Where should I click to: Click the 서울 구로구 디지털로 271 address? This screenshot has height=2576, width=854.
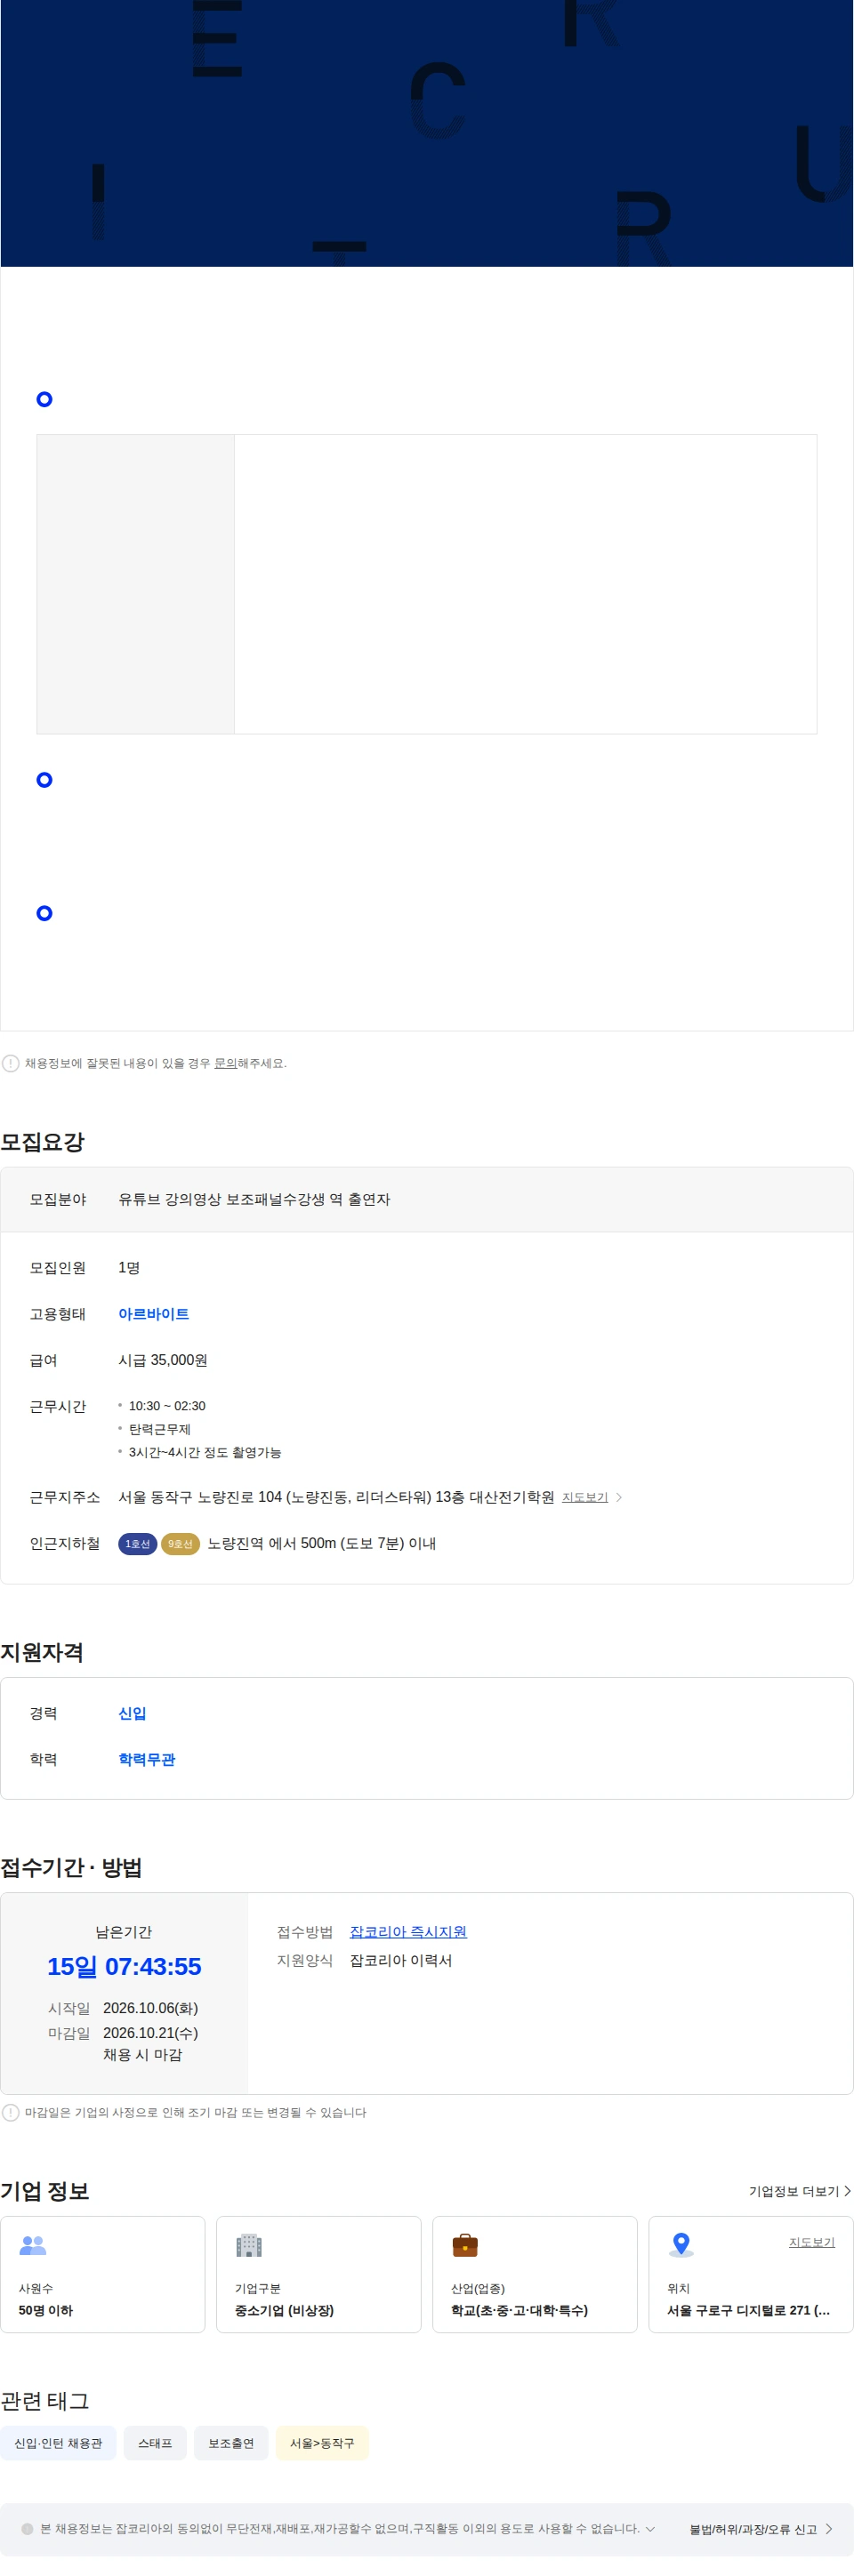coord(748,2310)
